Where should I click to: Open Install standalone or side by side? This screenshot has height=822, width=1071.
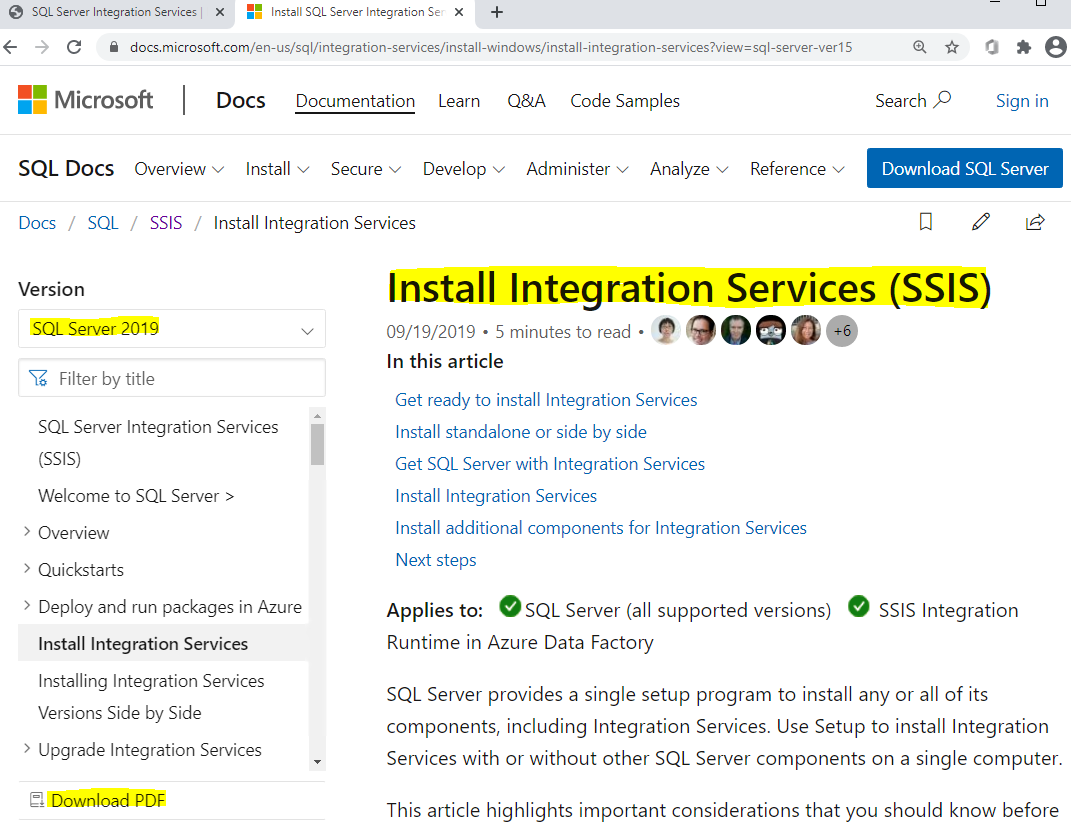pos(520,432)
